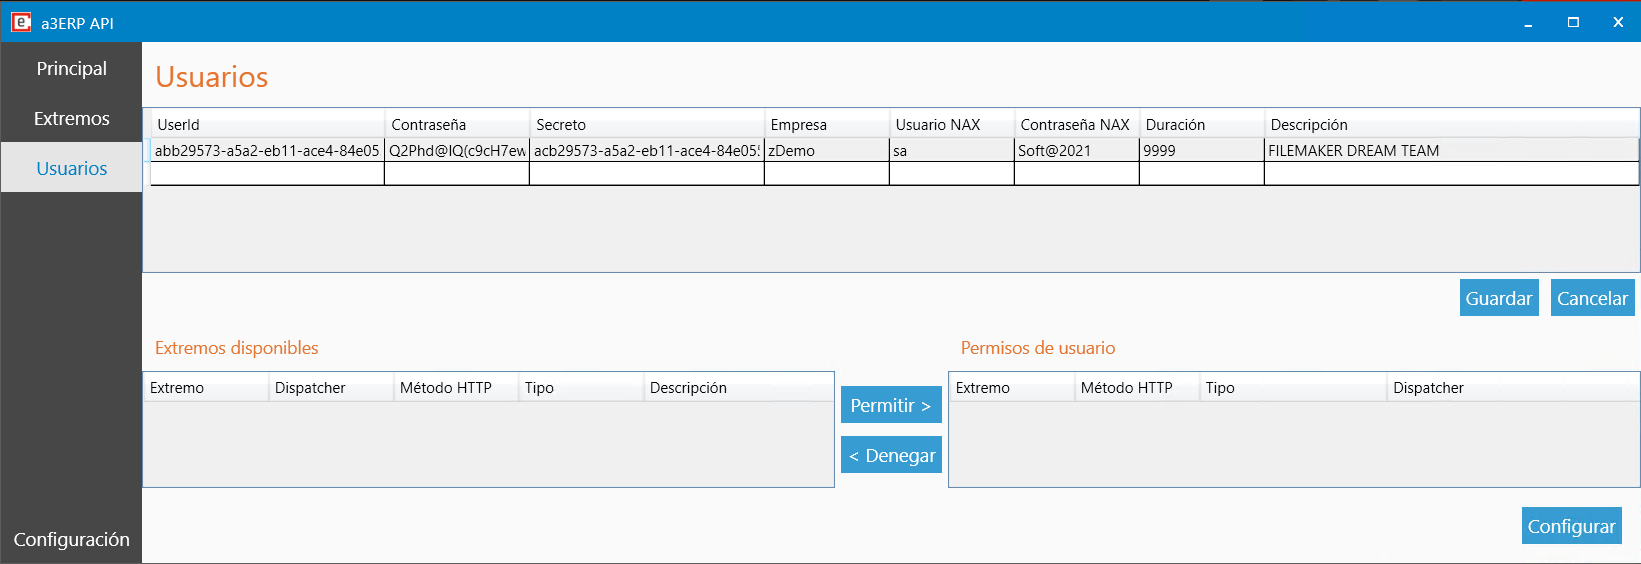1641x564 pixels.
Task: Click the empty UserId cell in new row
Action: [x=267, y=174]
